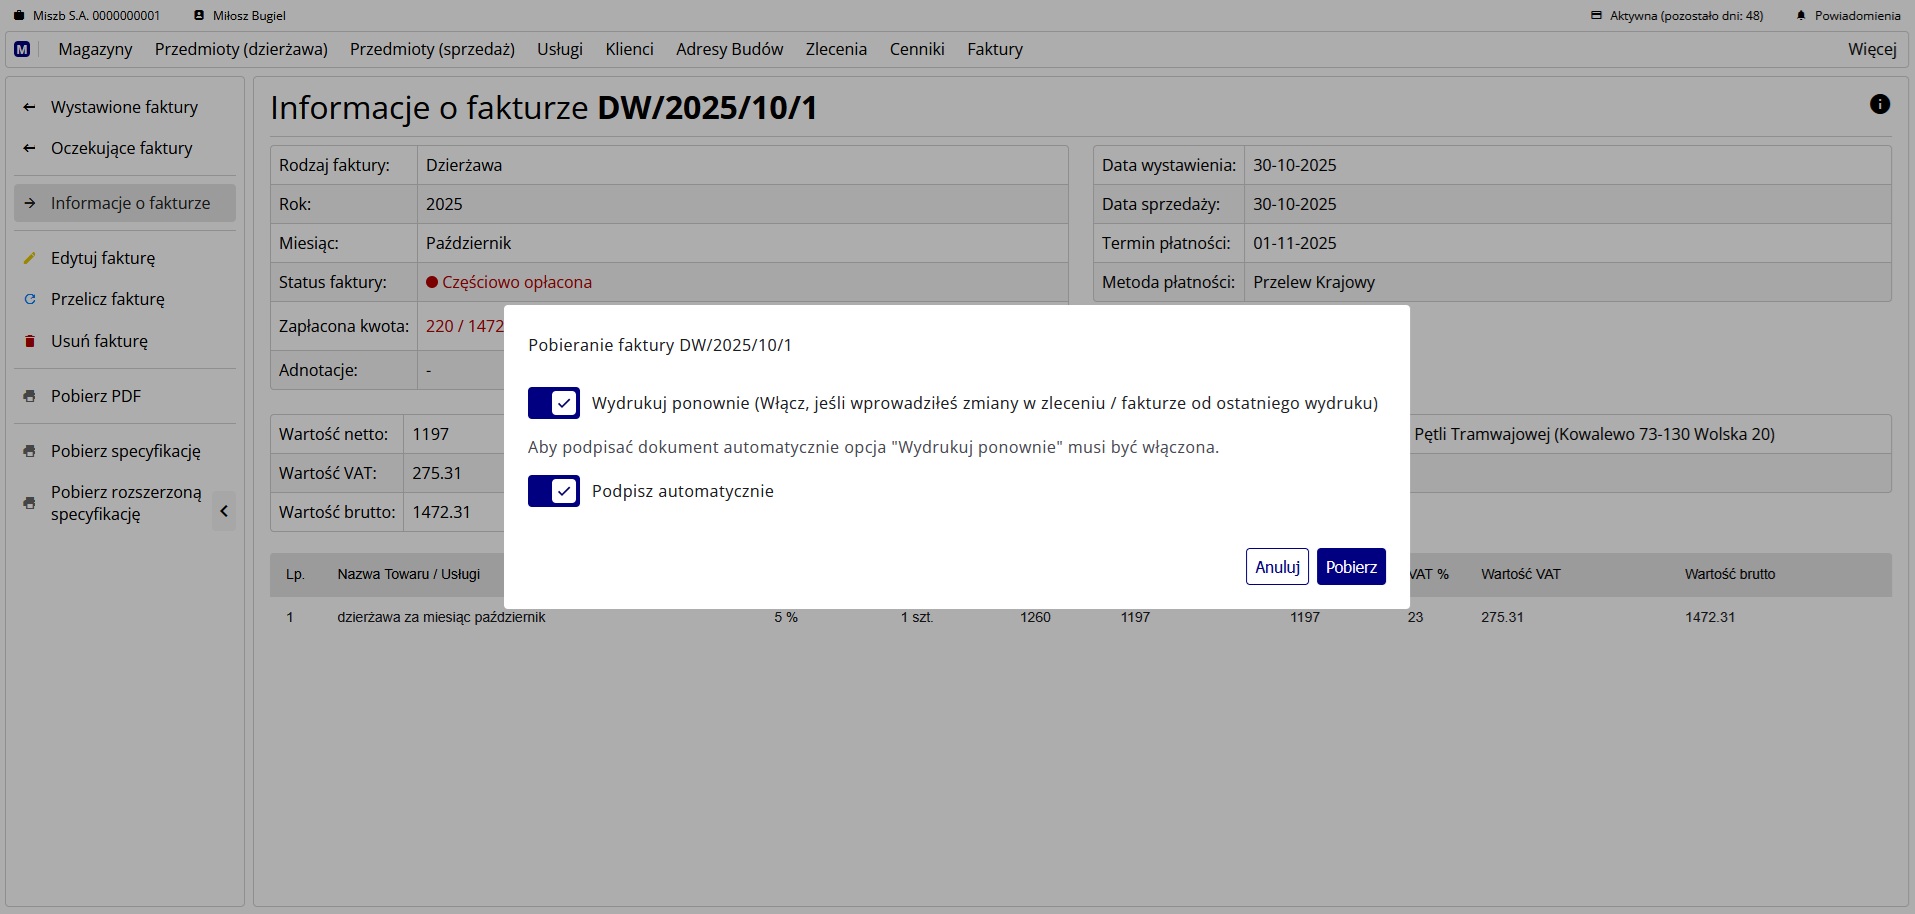
Task: Cancel the download with Anuluj
Action: pos(1277,567)
